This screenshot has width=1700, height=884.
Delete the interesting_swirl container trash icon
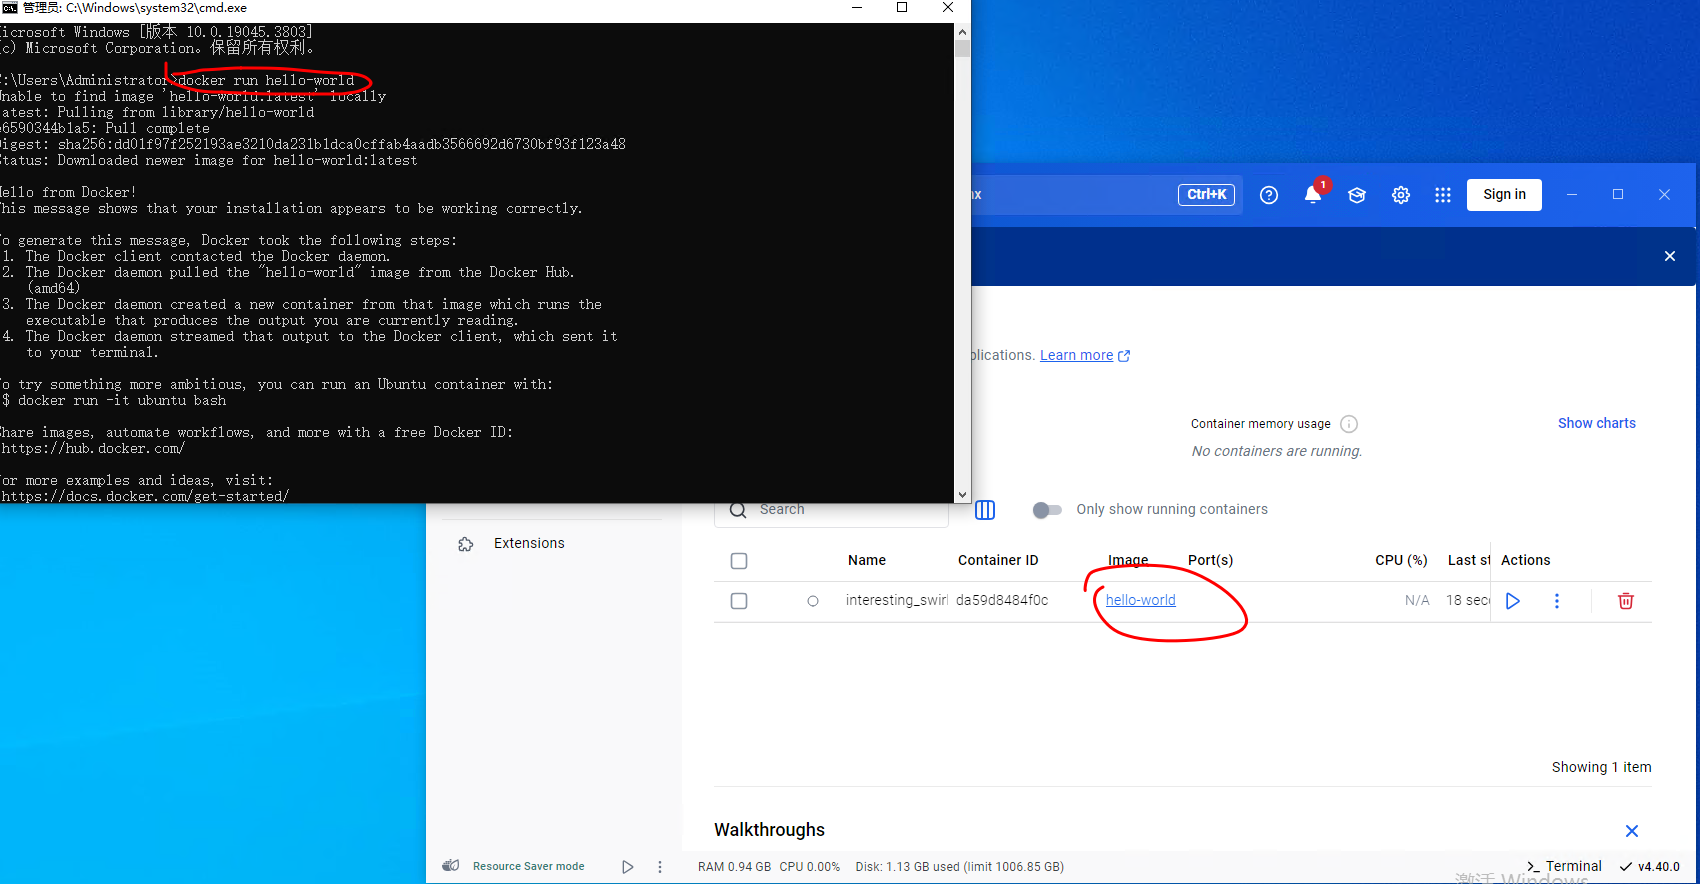[x=1626, y=601]
